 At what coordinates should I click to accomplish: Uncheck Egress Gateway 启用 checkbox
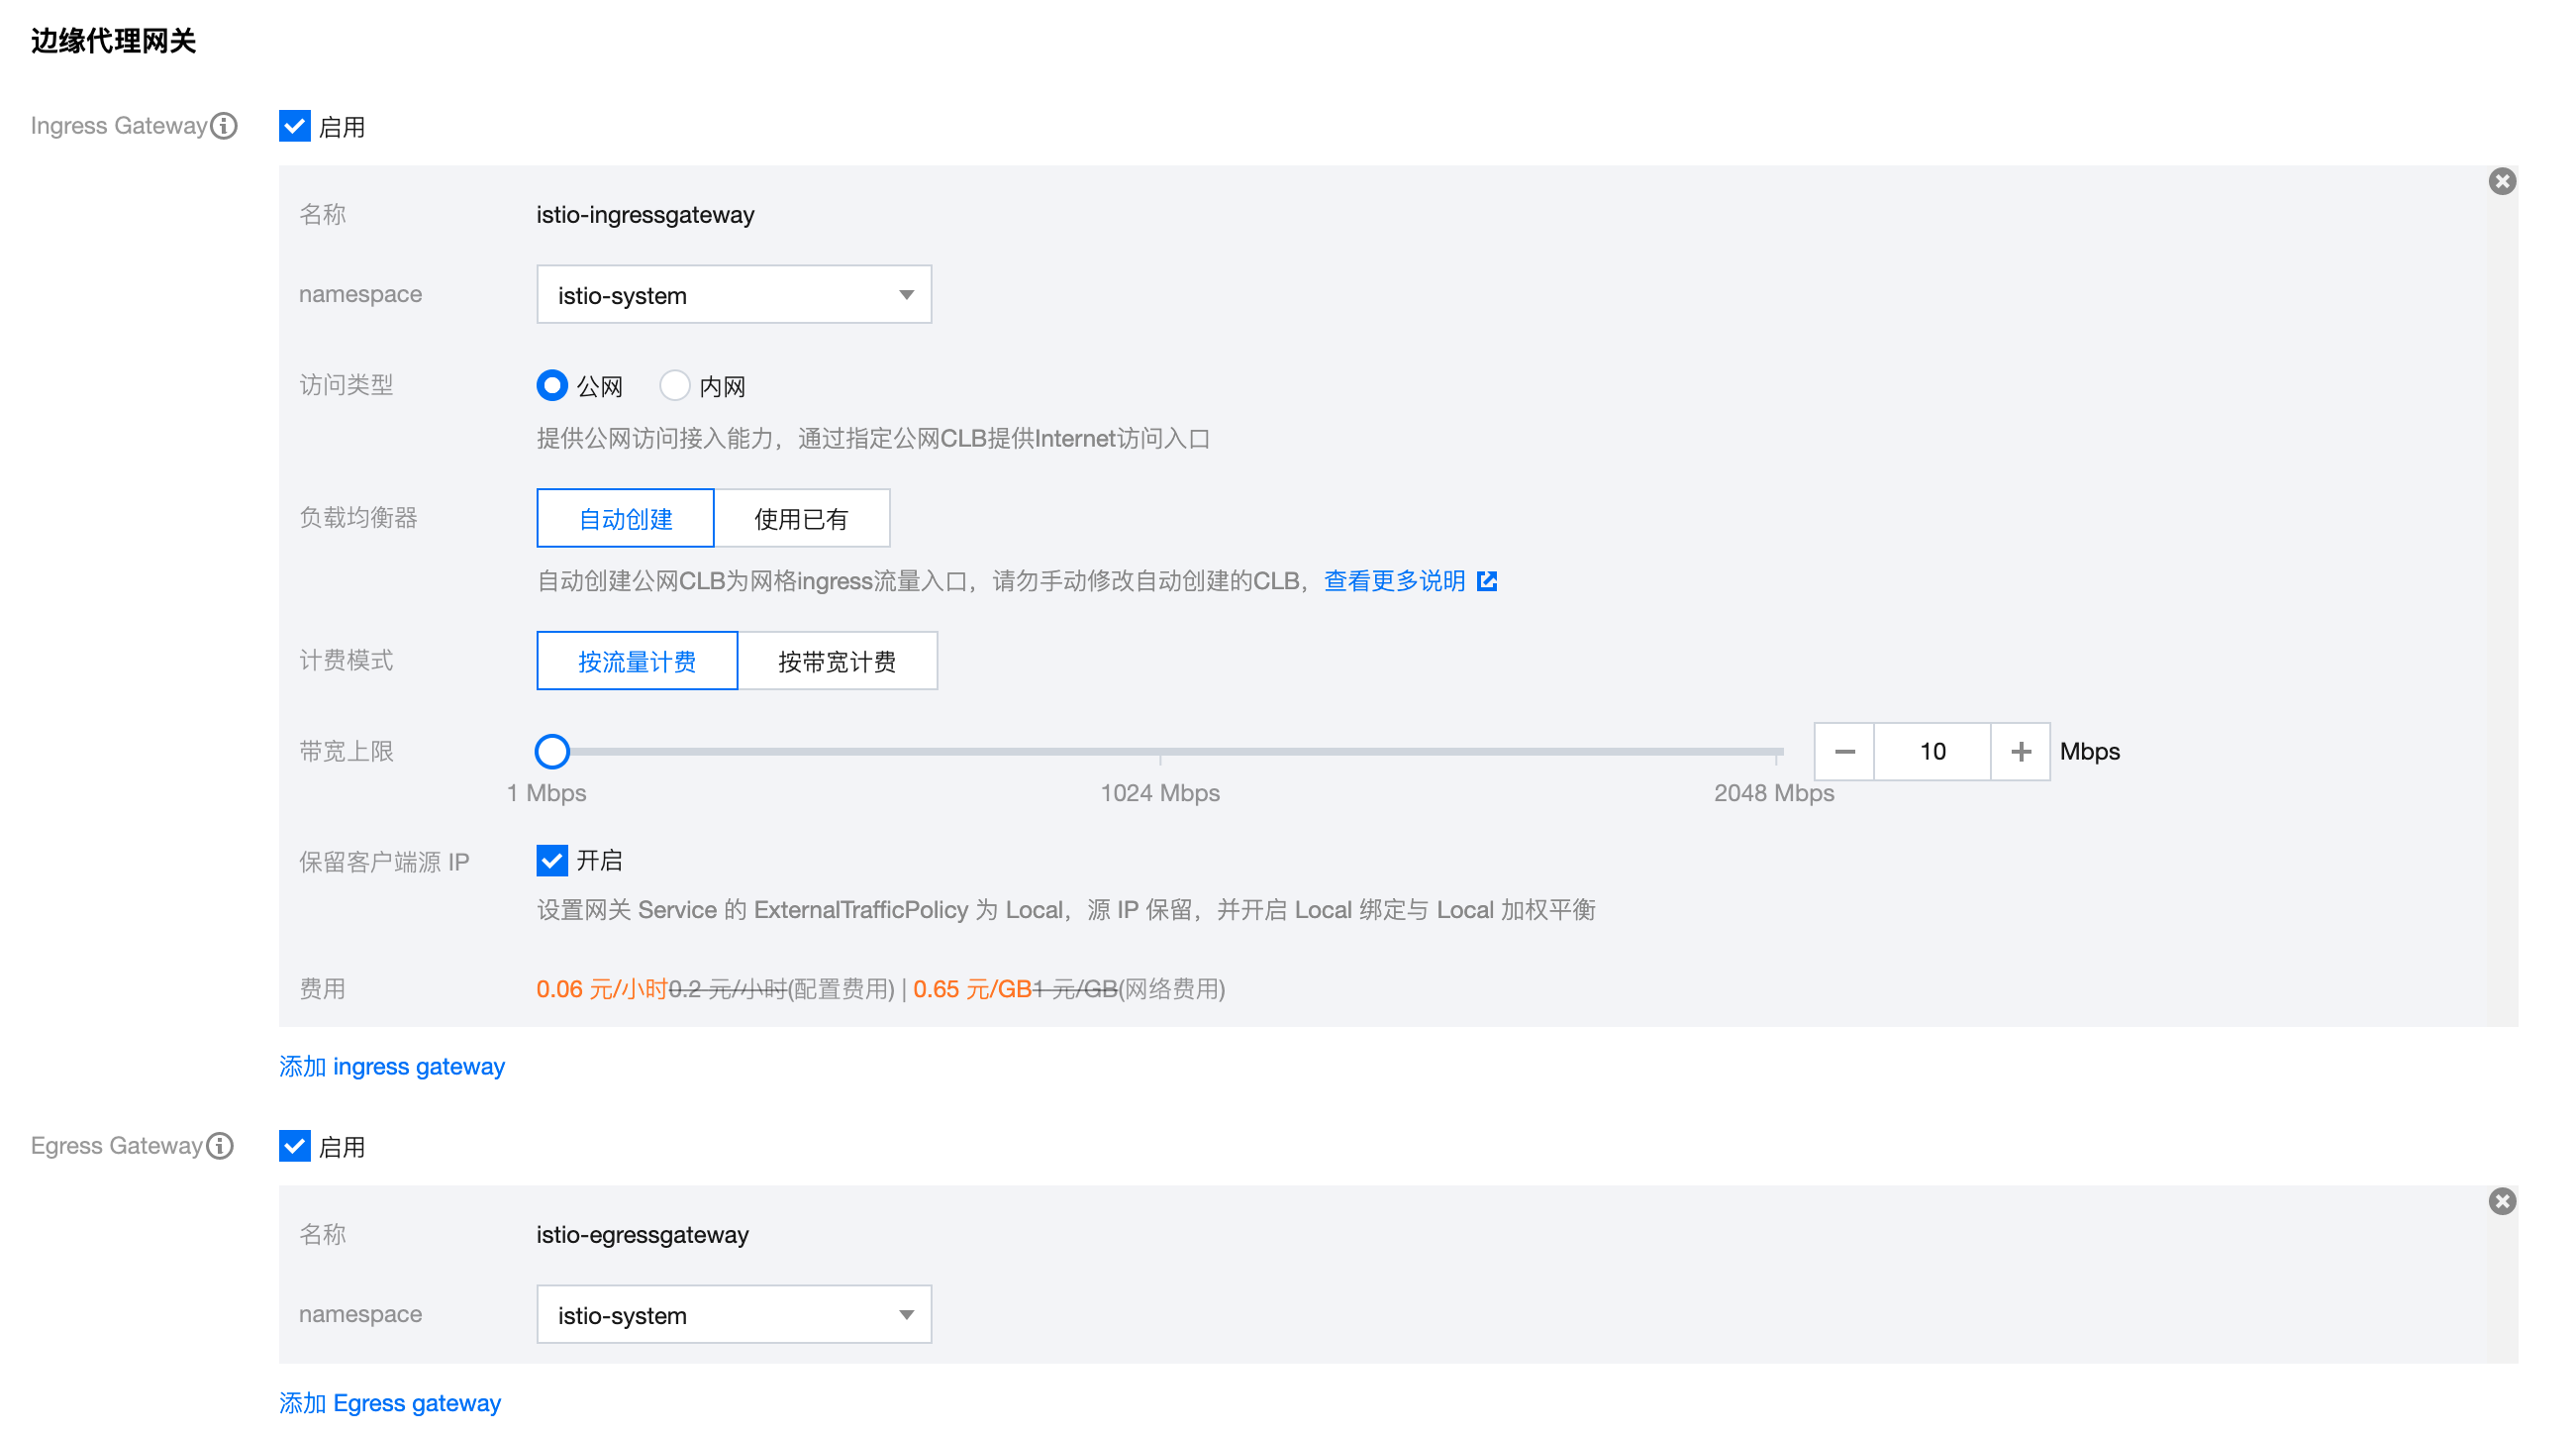[x=295, y=1147]
